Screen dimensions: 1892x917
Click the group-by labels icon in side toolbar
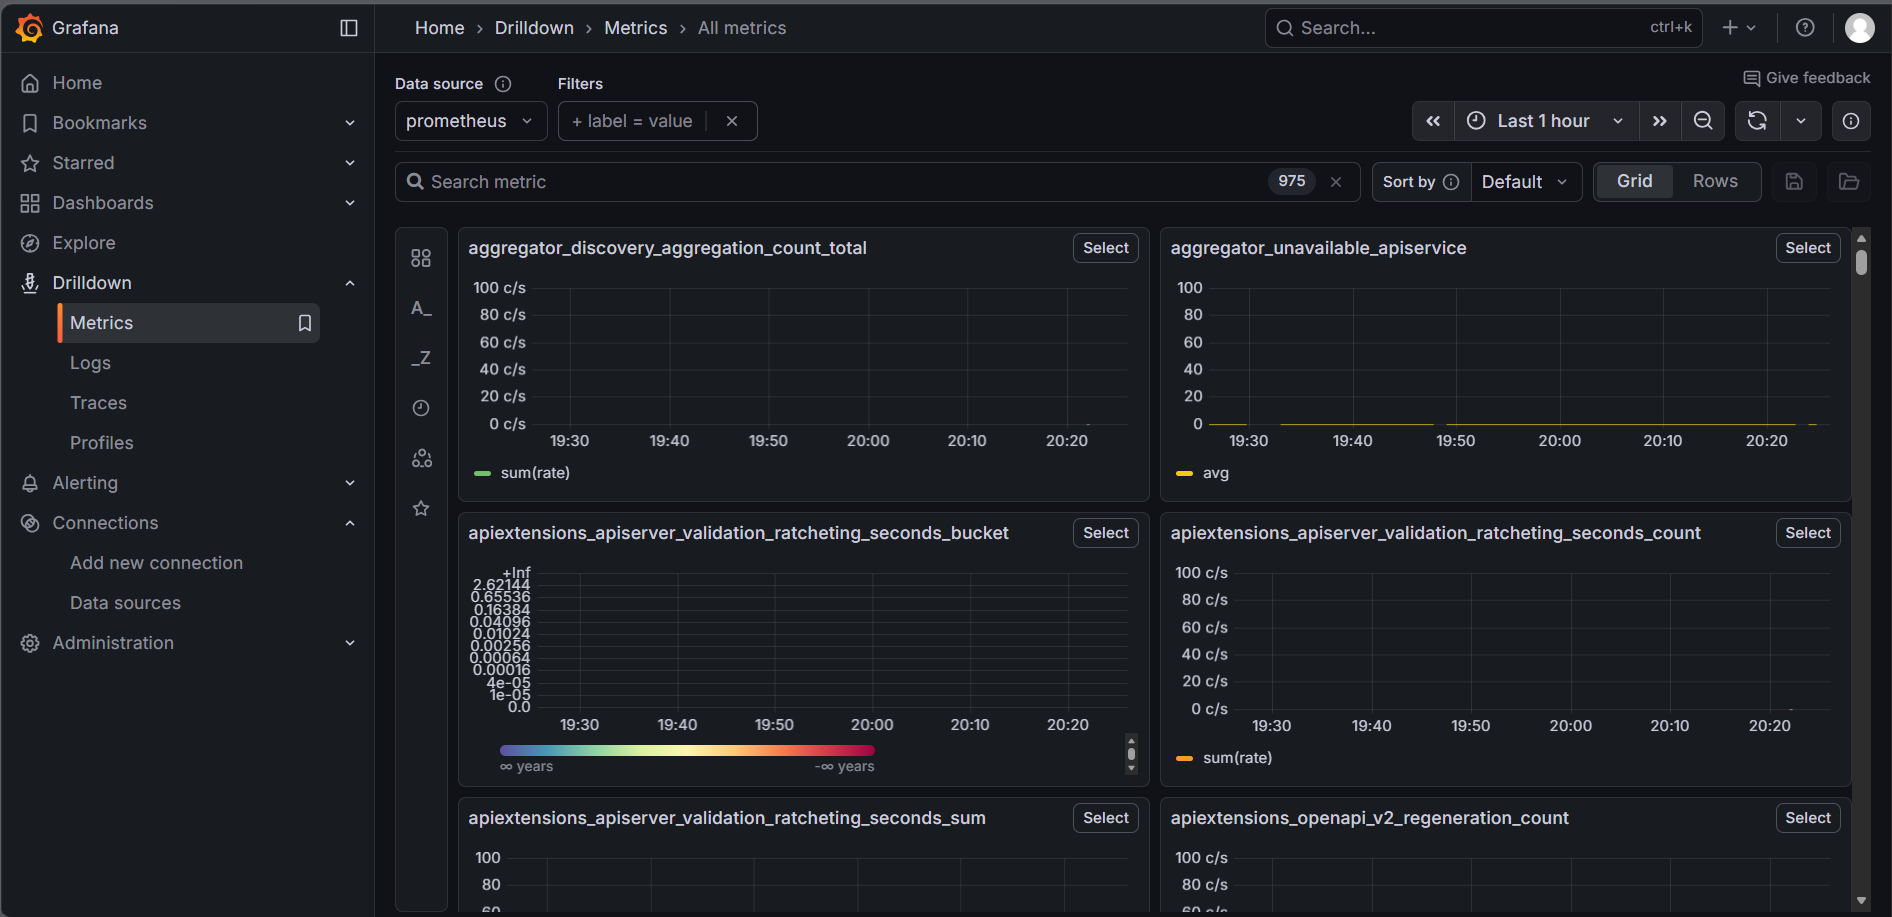tap(421, 458)
